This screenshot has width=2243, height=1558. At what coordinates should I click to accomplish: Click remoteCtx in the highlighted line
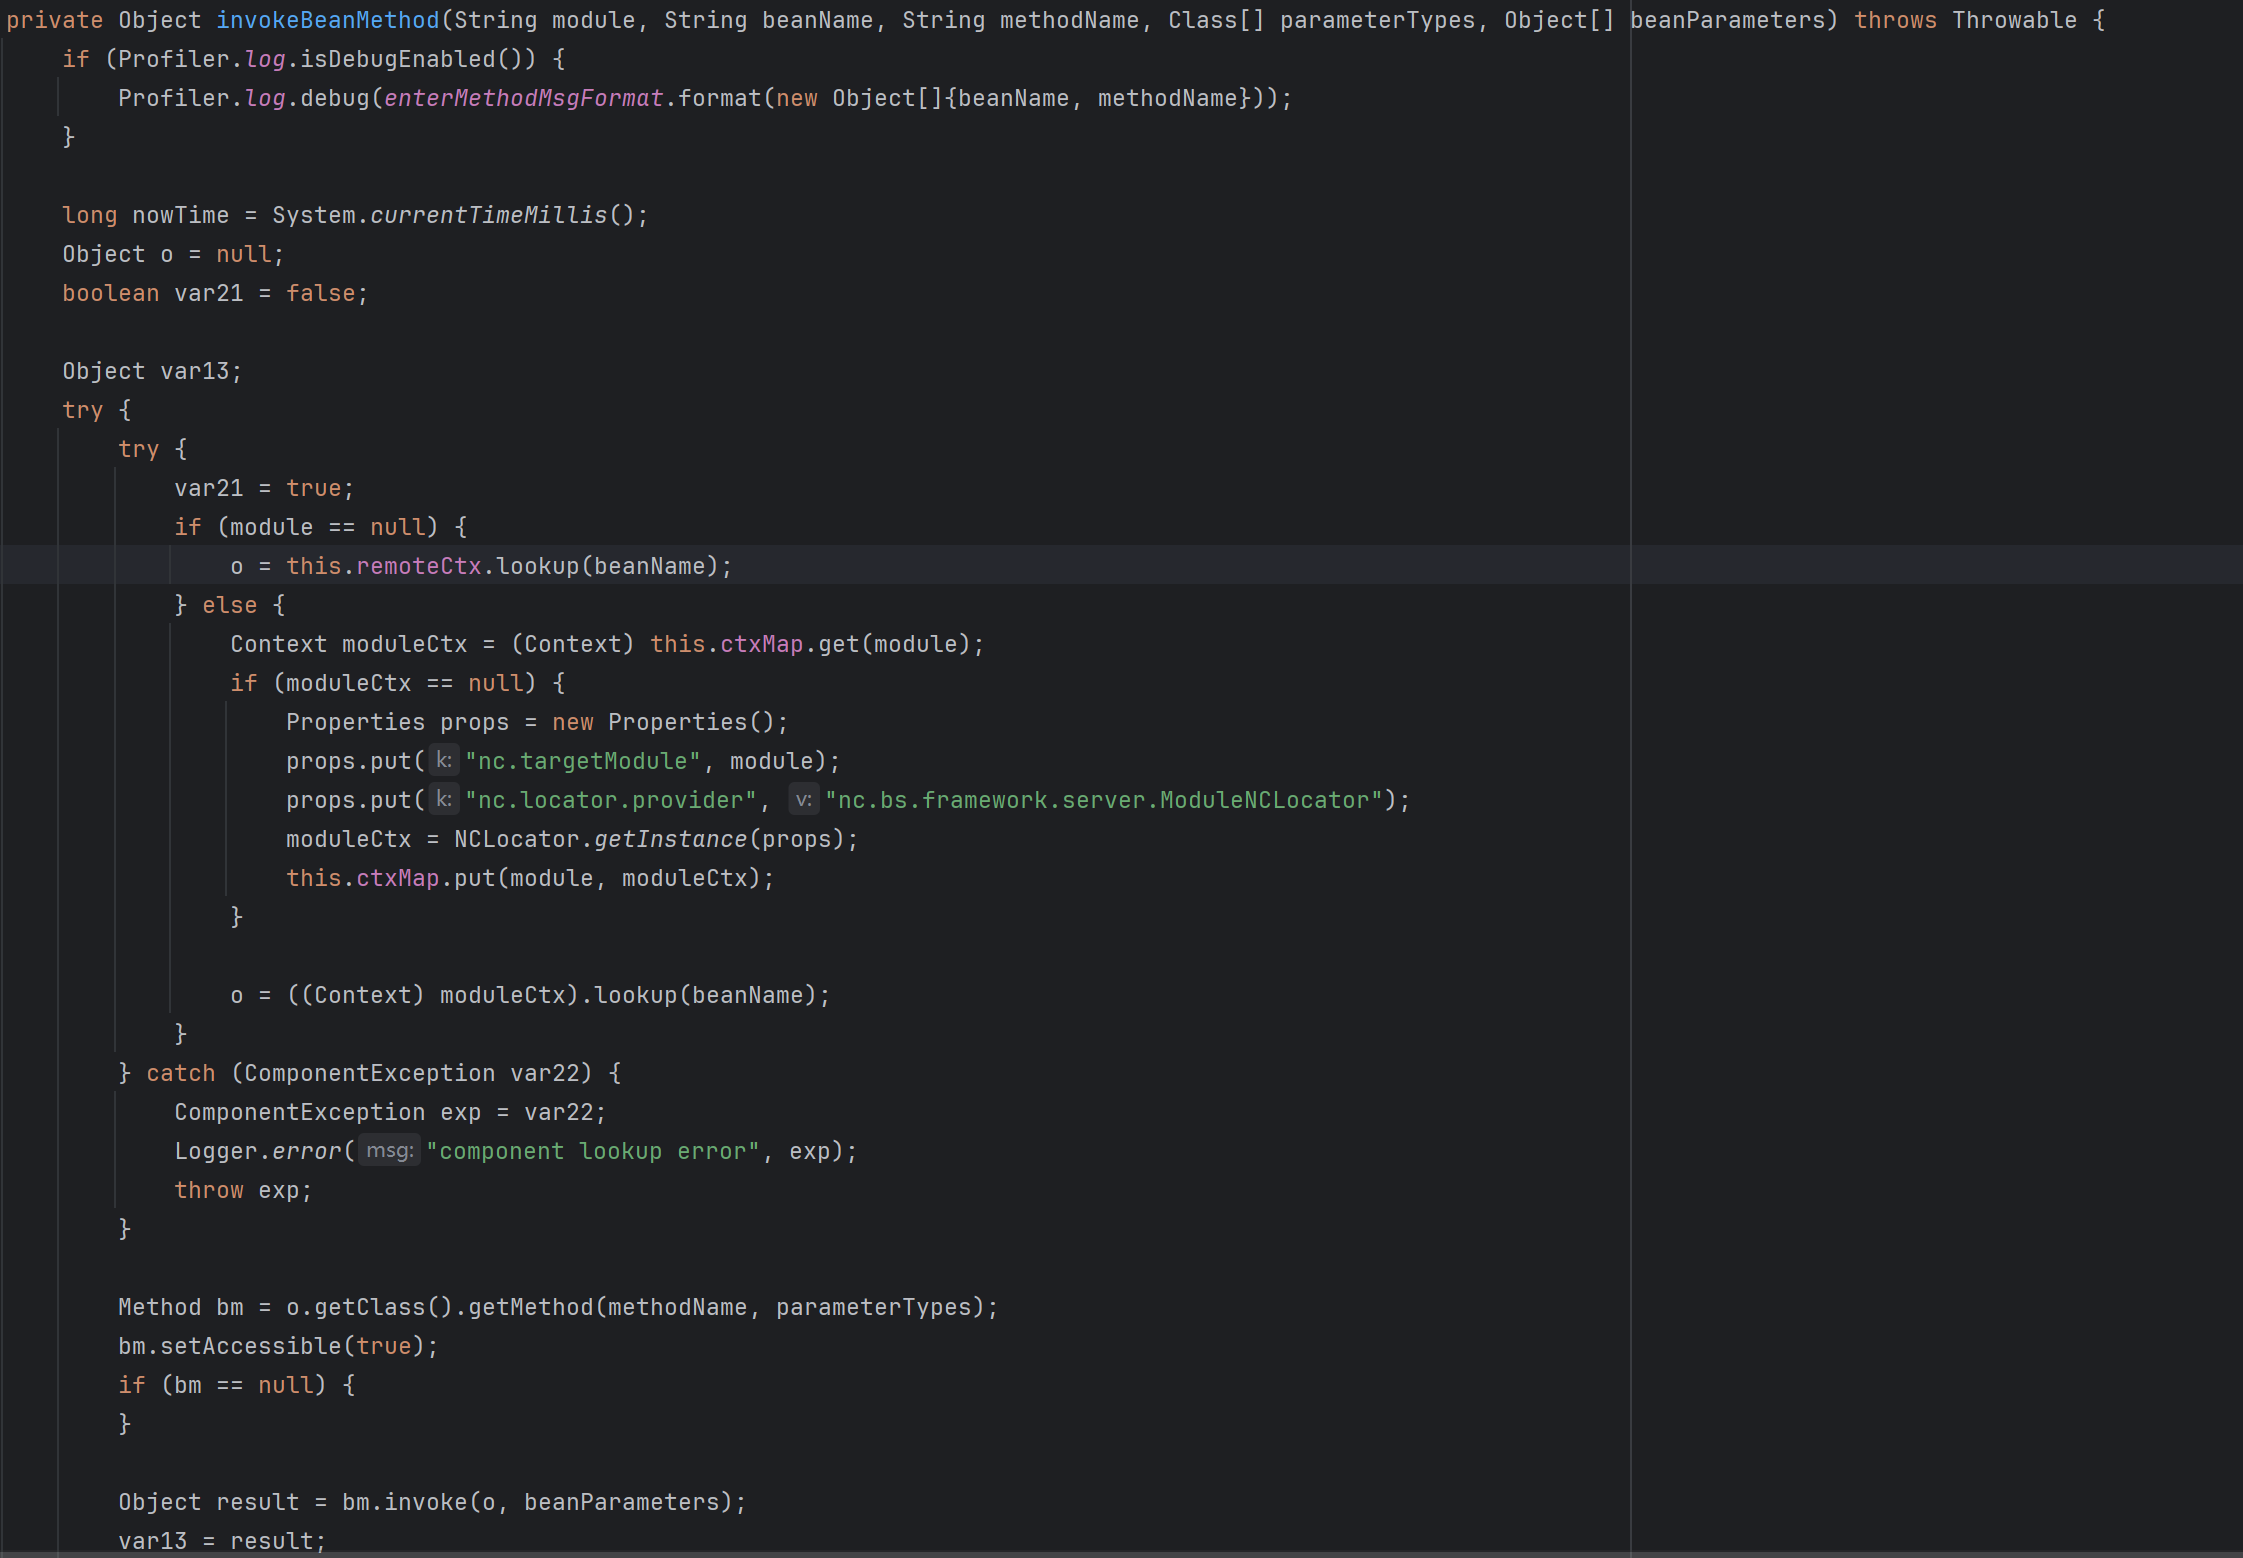(418, 566)
